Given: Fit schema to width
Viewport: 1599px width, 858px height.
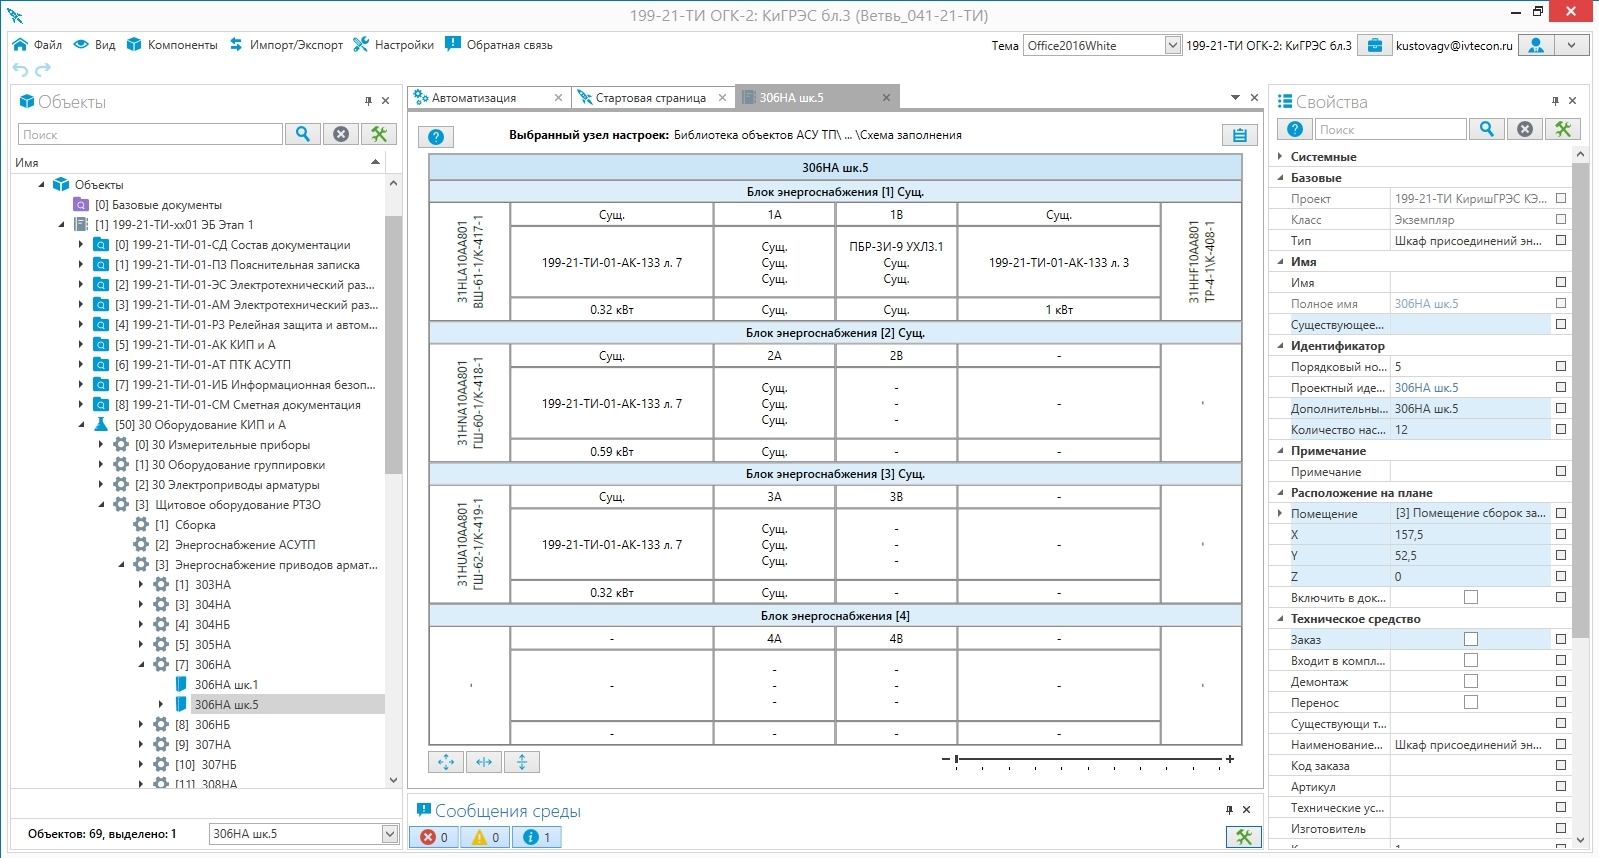Looking at the screenshot, I should (x=484, y=762).
